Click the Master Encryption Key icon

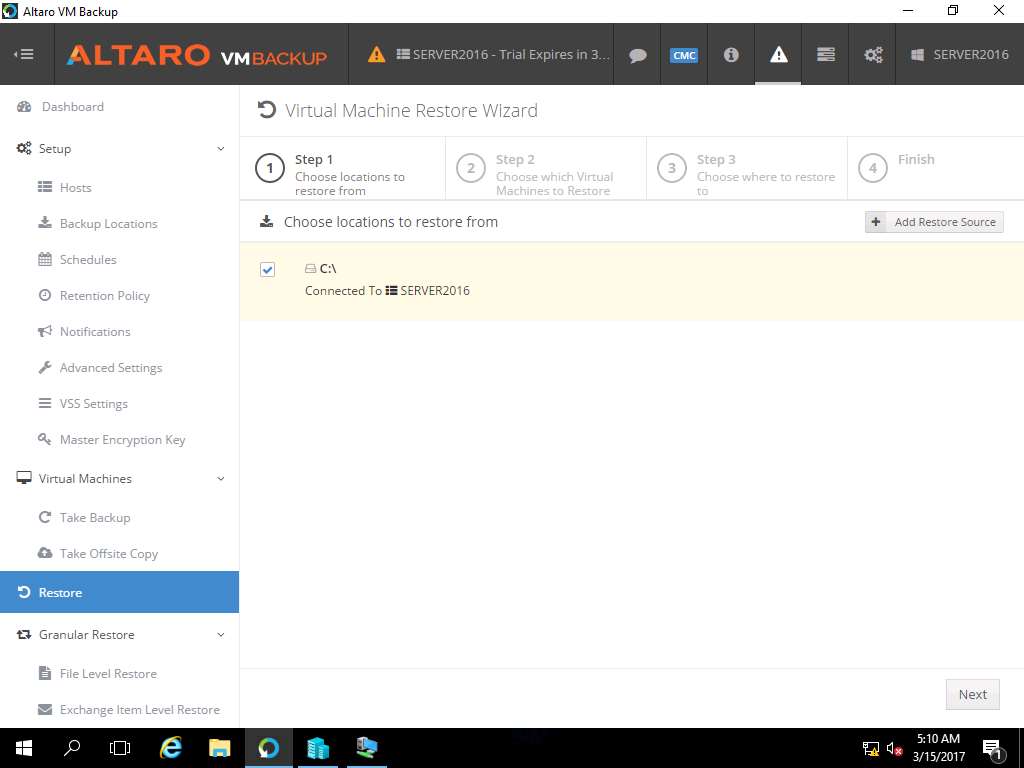click(44, 439)
